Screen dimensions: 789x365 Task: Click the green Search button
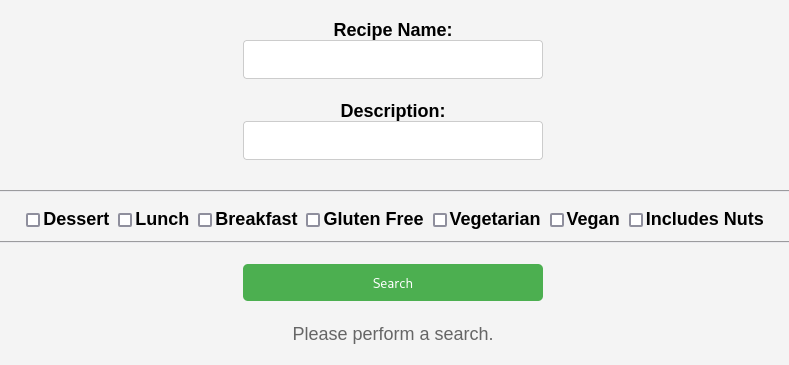(x=392, y=282)
